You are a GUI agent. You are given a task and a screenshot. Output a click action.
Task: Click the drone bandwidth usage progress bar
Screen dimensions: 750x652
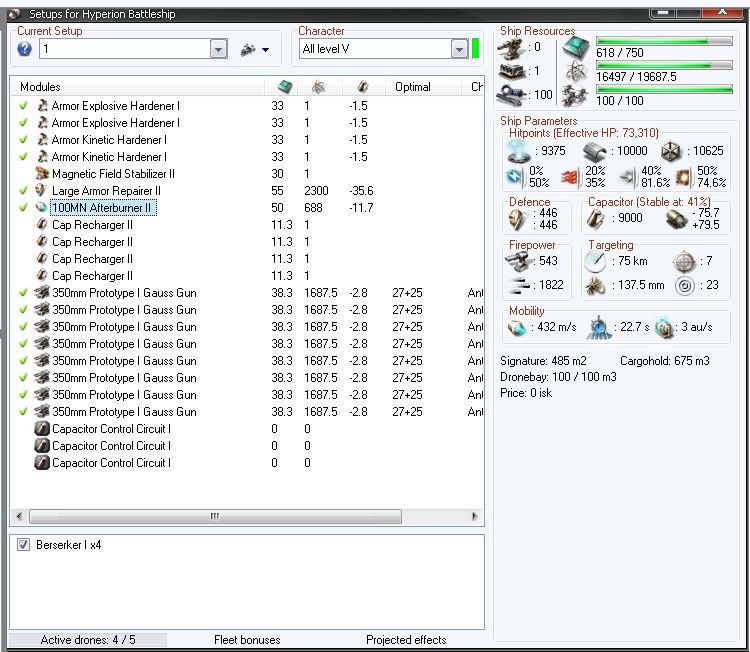[664, 89]
